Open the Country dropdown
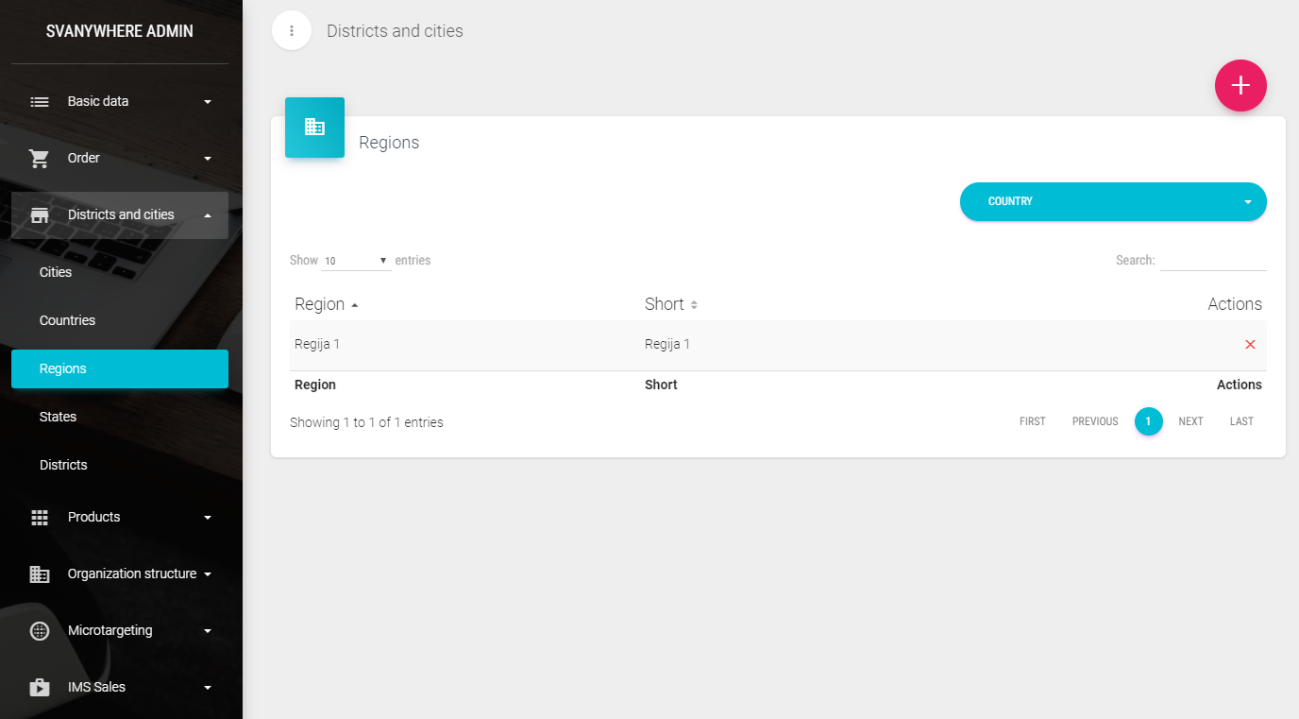 pos(1112,201)
